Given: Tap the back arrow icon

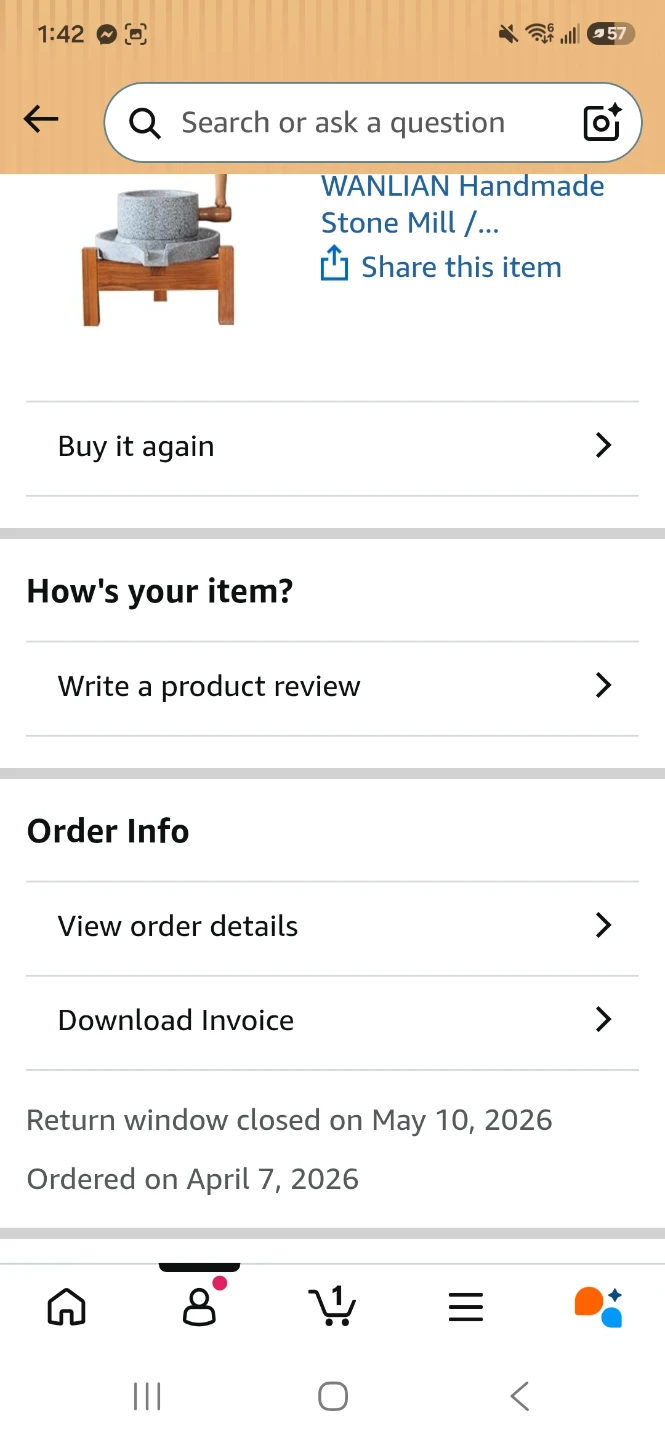Looking at the screenshot, I should click(41, 120).
